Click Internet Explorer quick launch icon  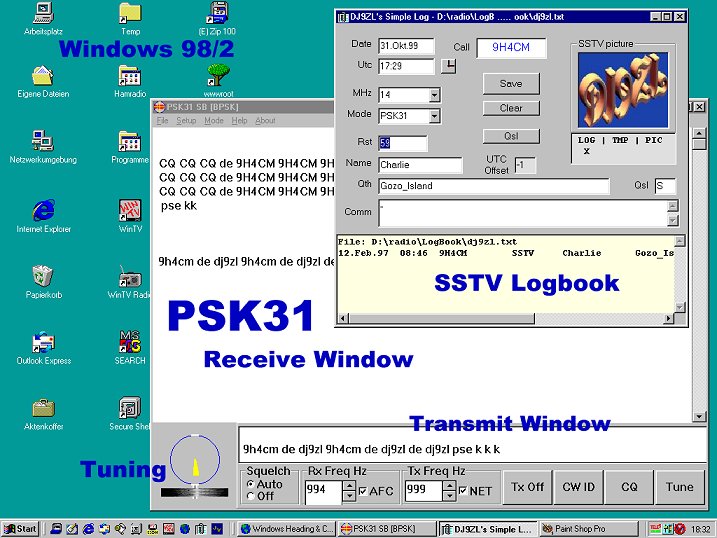point(88,529)
